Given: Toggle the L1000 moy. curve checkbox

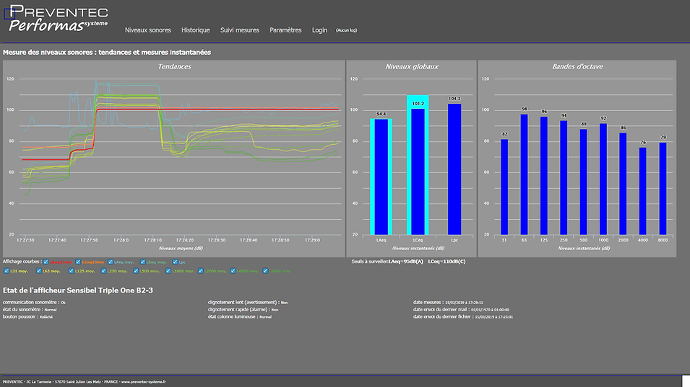Looking at the screenshot, I should tap(168, 271).
